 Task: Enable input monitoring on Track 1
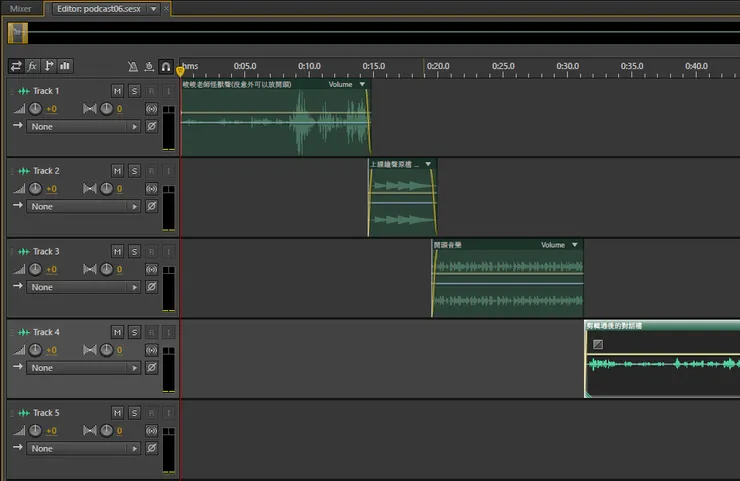coord(168,91)
